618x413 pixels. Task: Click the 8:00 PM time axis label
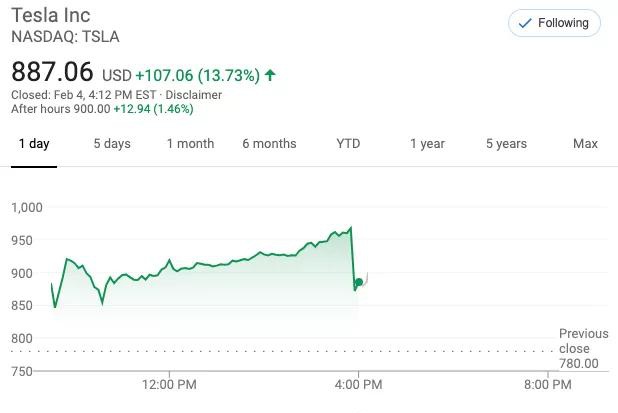(548, 384)
